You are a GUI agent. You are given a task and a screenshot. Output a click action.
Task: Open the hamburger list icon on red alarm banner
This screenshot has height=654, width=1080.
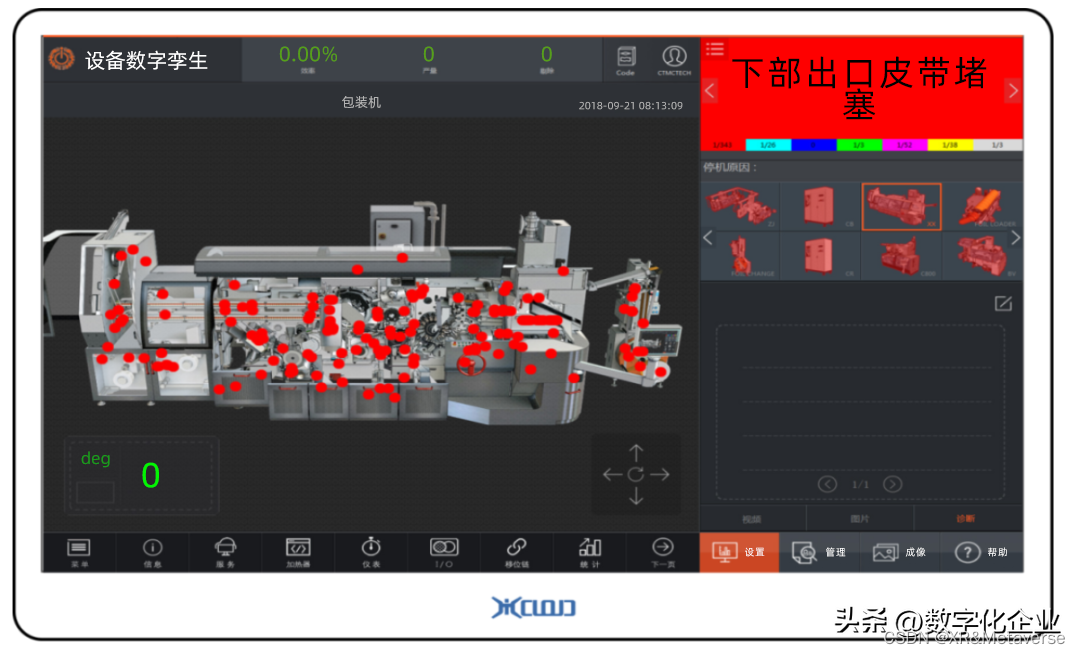coord(714,48)
